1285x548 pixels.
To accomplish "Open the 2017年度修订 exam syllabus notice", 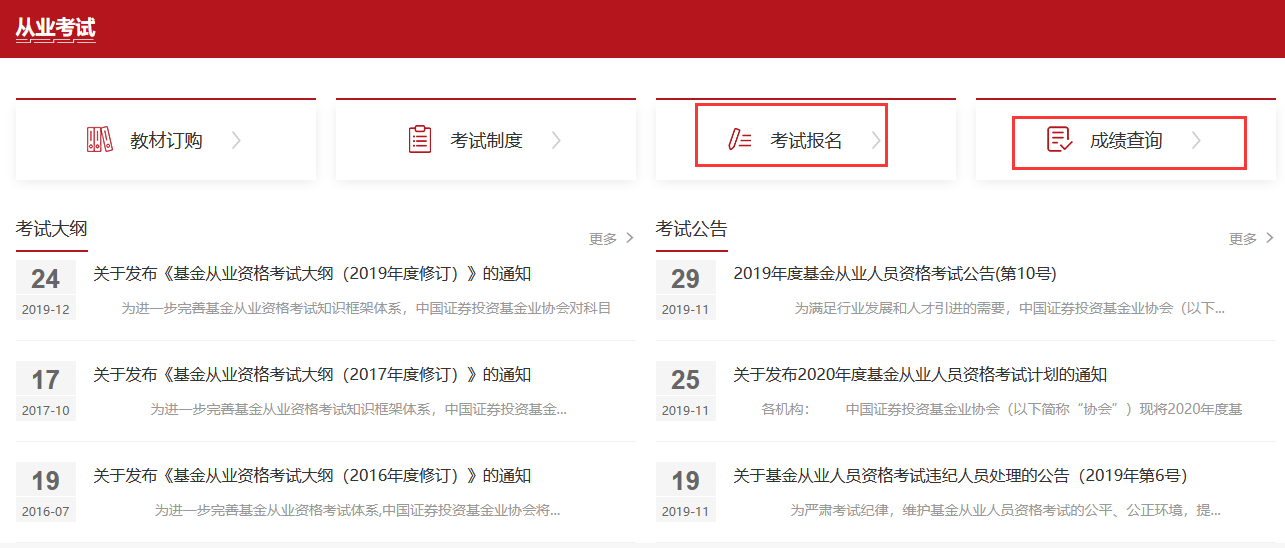I will (x=312, y=375).
